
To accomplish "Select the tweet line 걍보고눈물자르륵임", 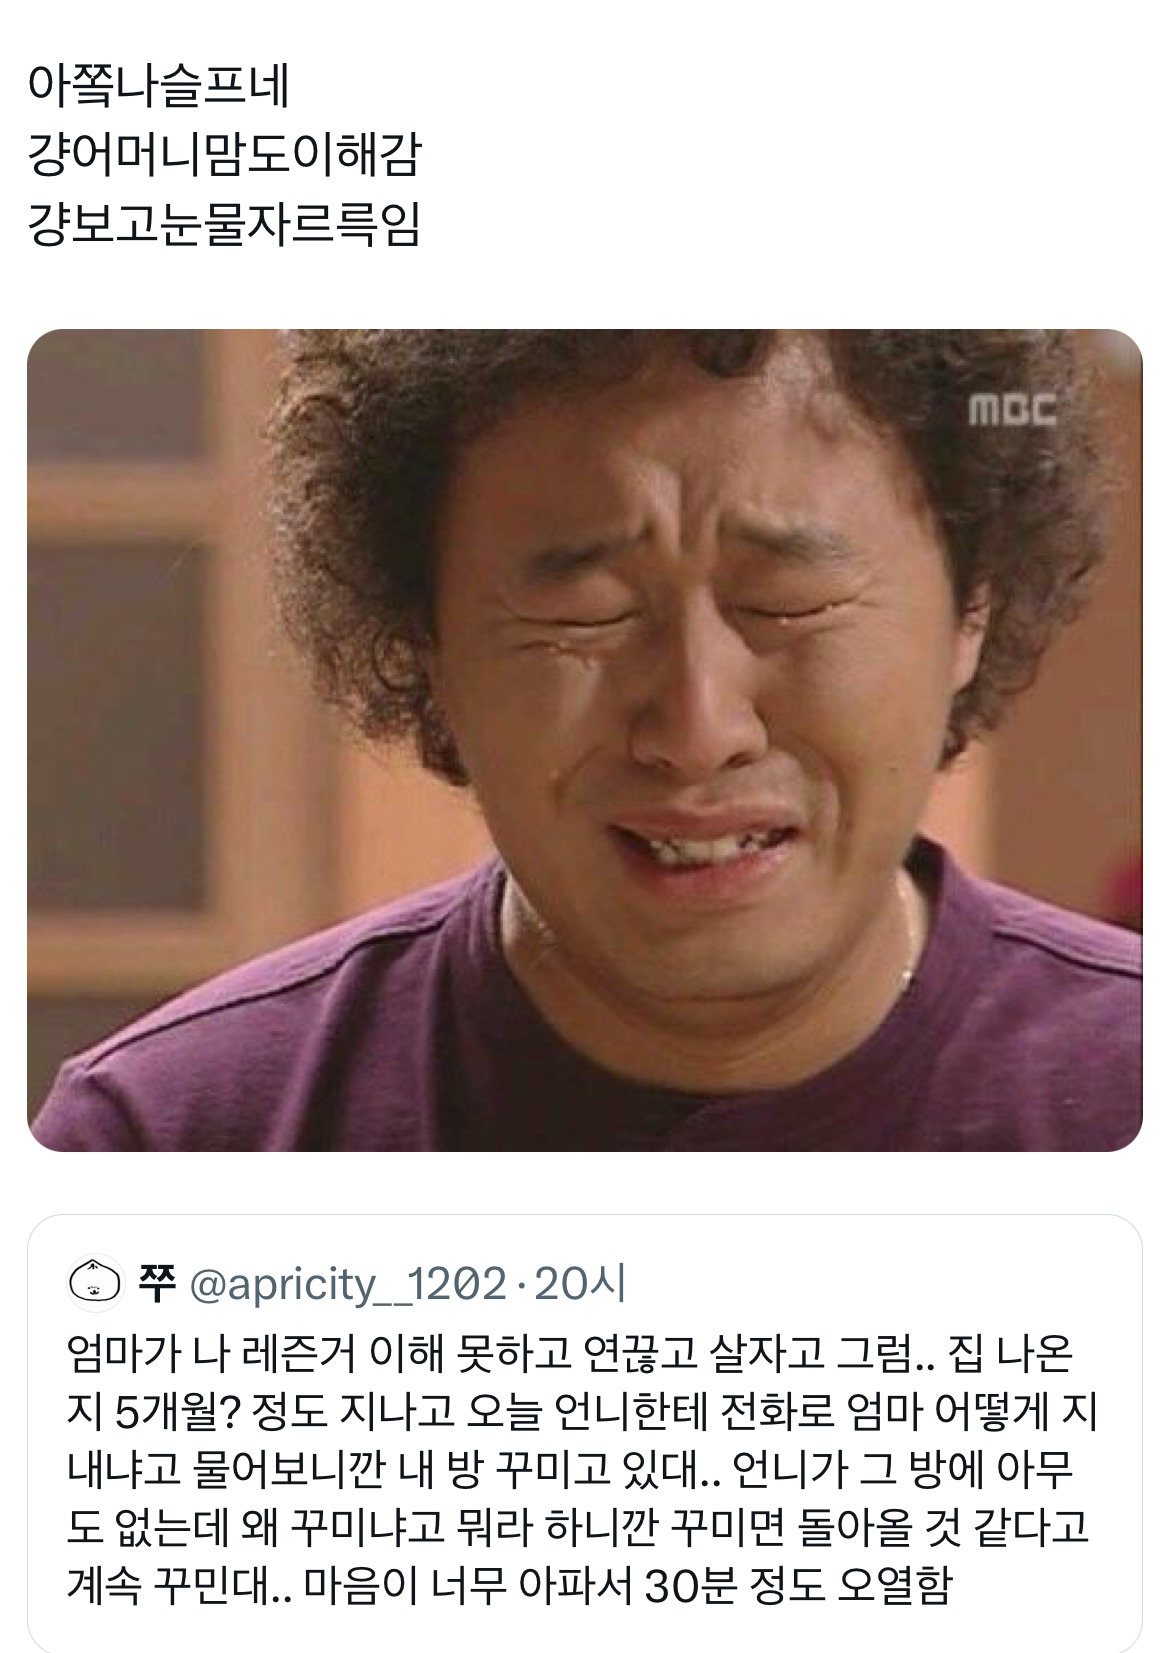I will 224,225.
